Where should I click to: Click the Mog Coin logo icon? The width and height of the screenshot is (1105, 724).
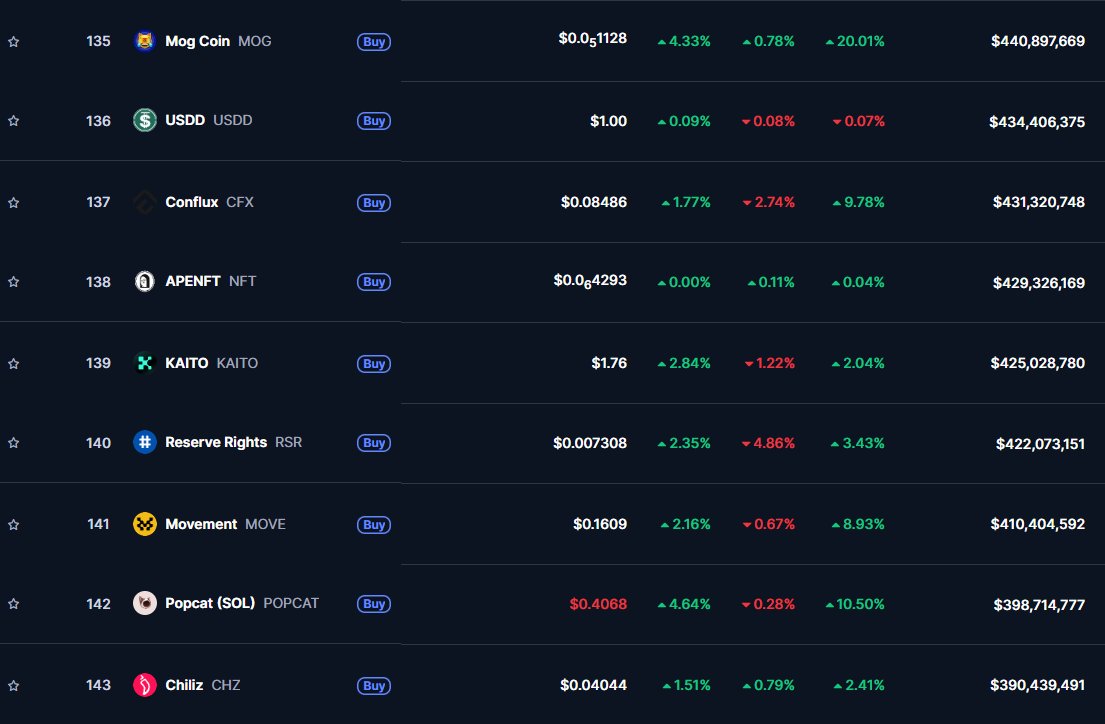[x=144, y=42]
